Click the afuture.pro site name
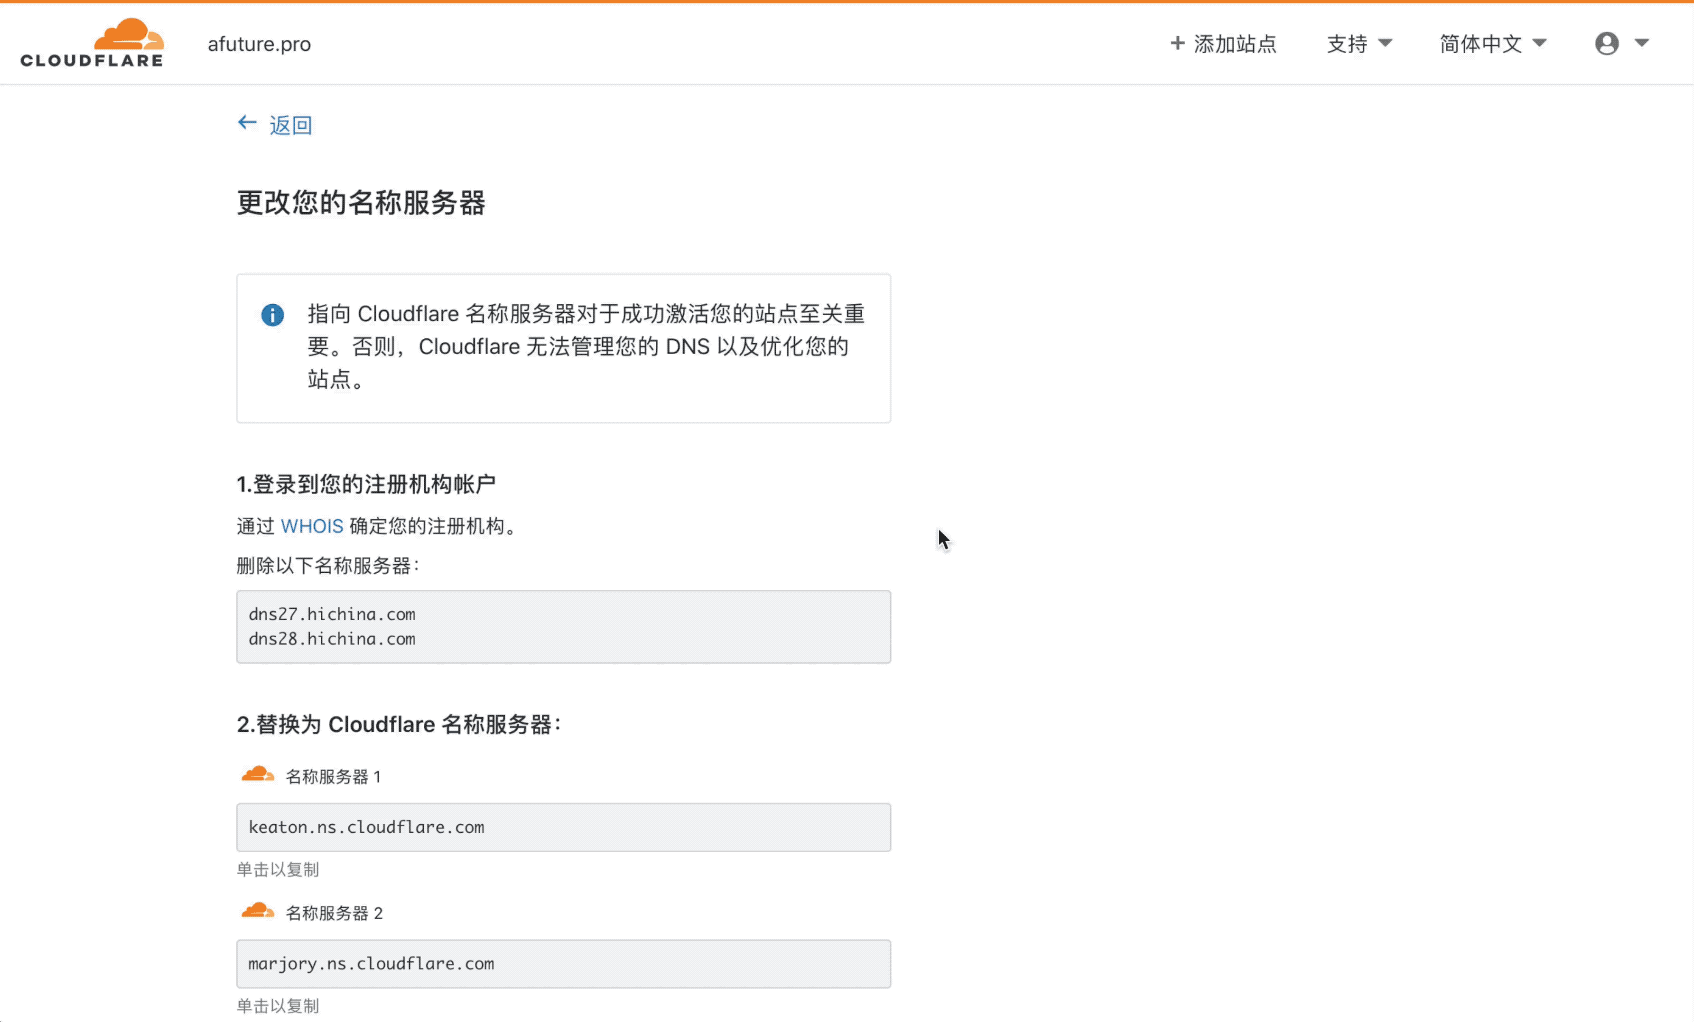Screen dimensions: 1694x1022 click(x=259, y=44)
